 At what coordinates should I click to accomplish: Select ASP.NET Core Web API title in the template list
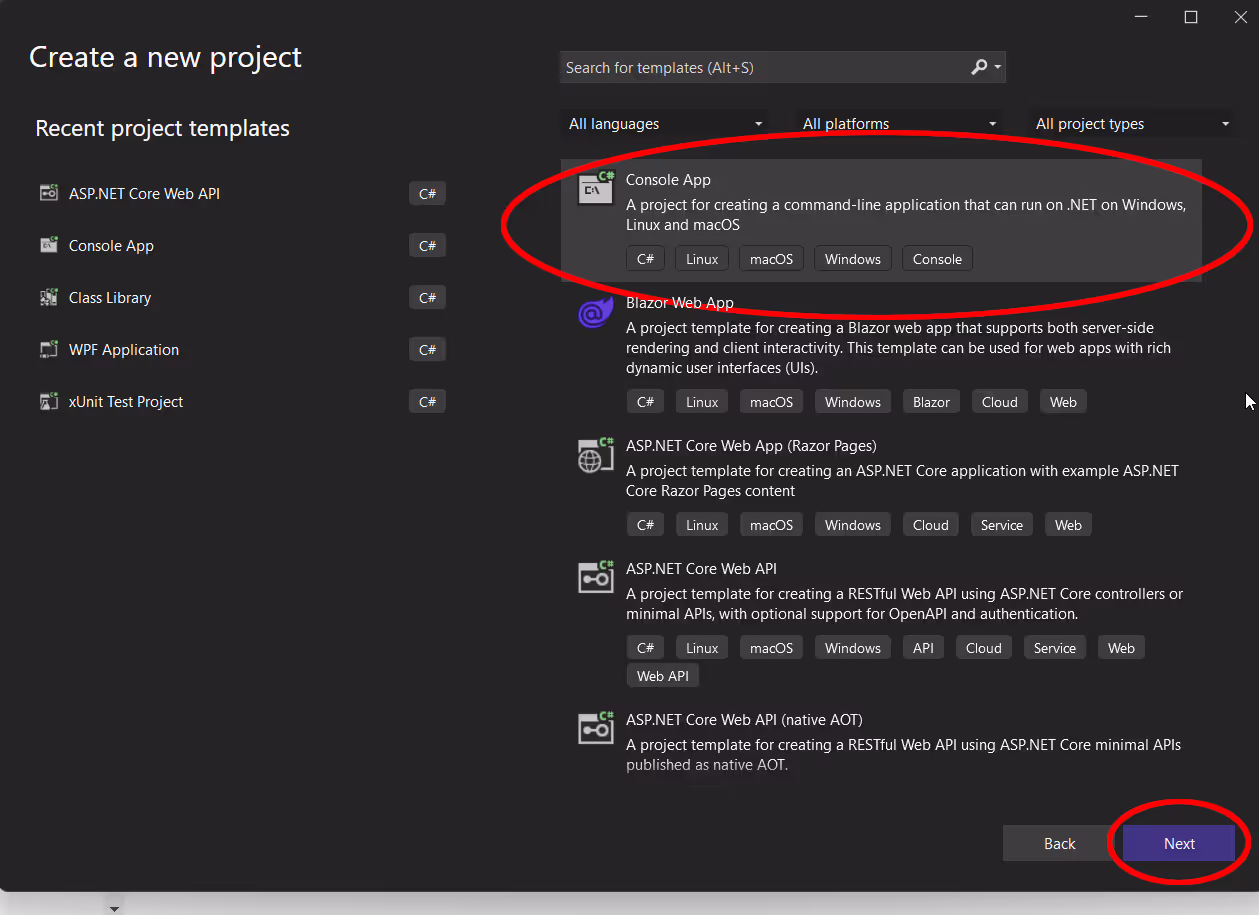[701, 569]
